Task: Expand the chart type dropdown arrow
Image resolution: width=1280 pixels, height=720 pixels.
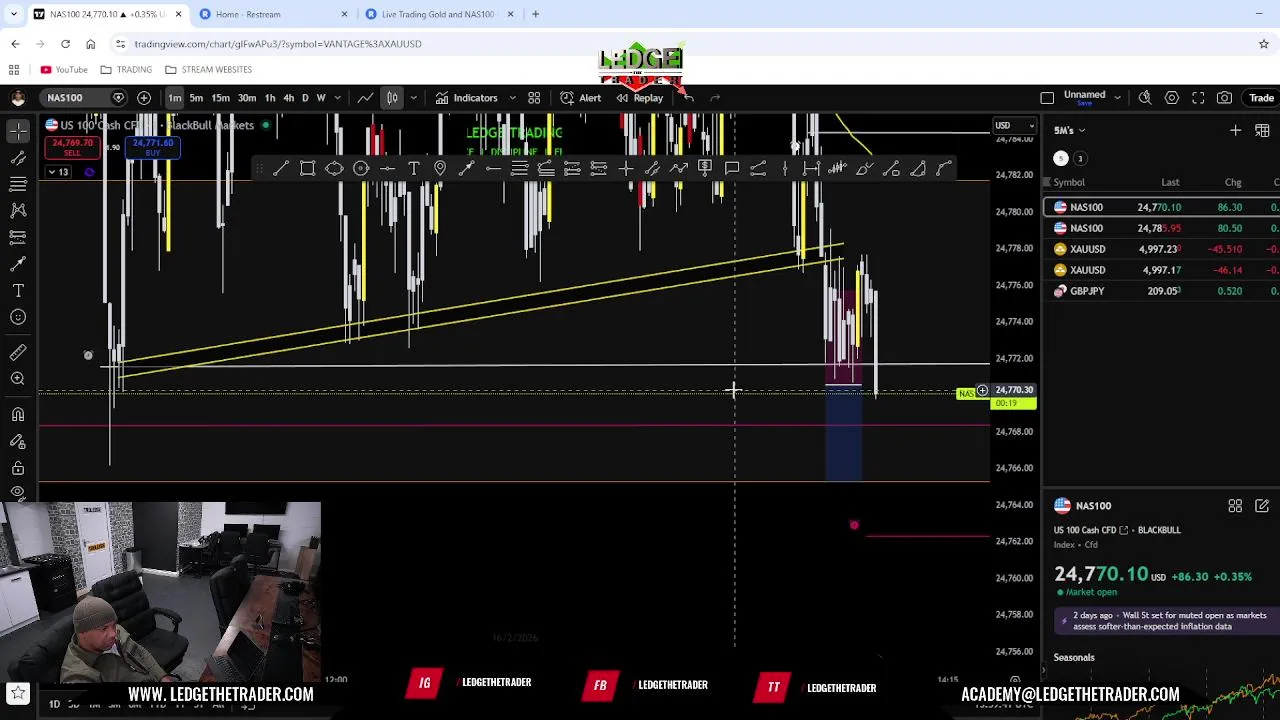Action: 413,98
